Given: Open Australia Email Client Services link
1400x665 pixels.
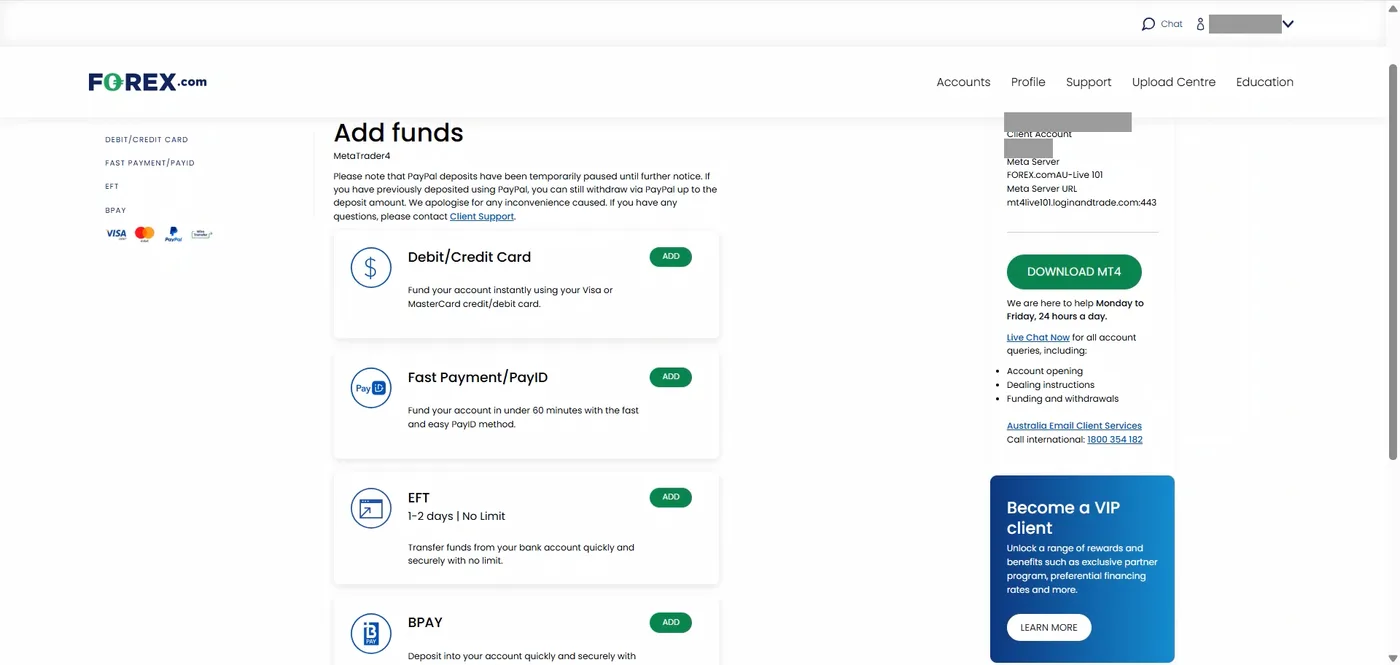Looking at the screenshot, I should click(x=1074, y=426).
